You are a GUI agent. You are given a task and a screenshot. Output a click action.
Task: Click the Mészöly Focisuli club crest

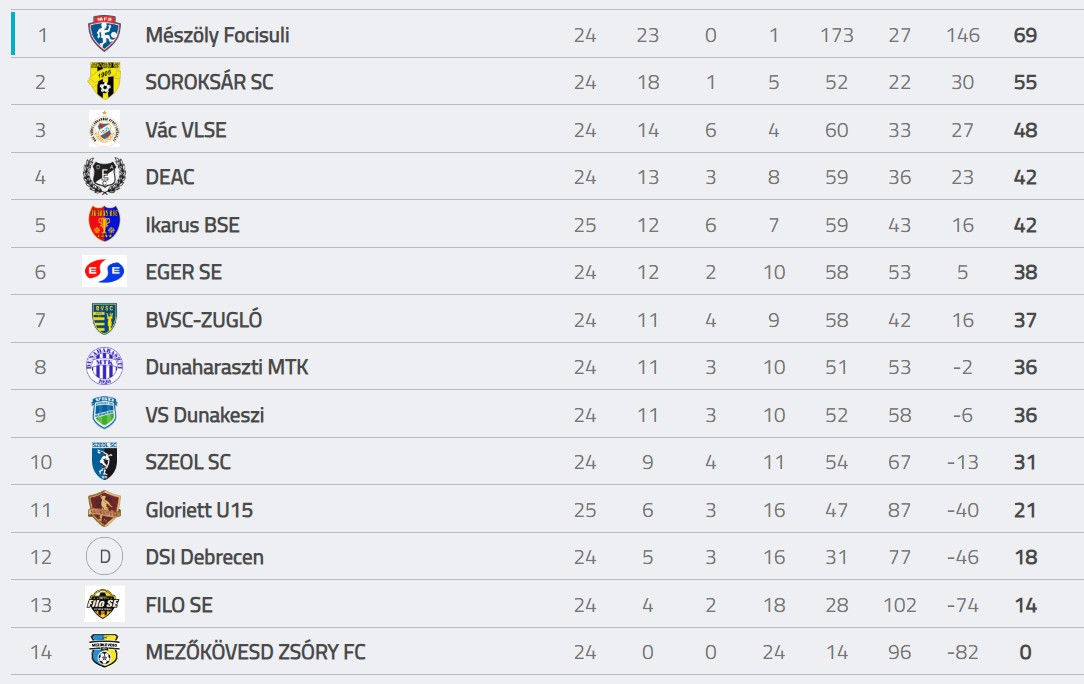coord(104,35)
